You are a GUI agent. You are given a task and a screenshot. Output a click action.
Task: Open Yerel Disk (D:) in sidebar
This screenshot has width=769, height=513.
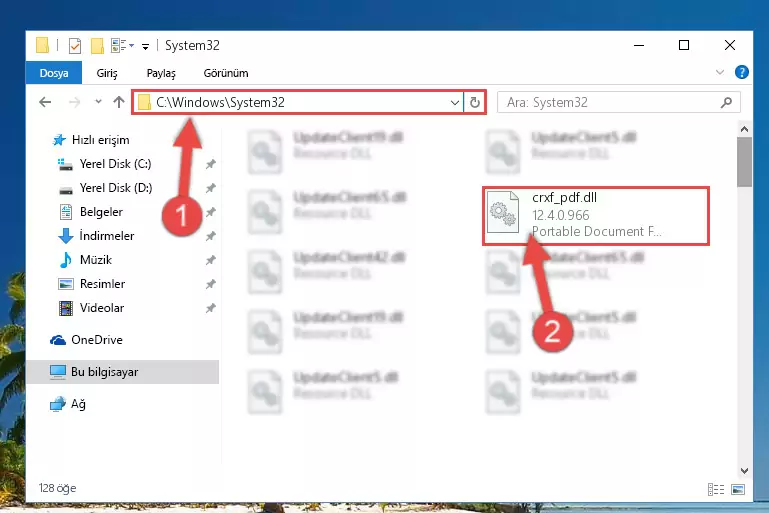pos(105,188)
